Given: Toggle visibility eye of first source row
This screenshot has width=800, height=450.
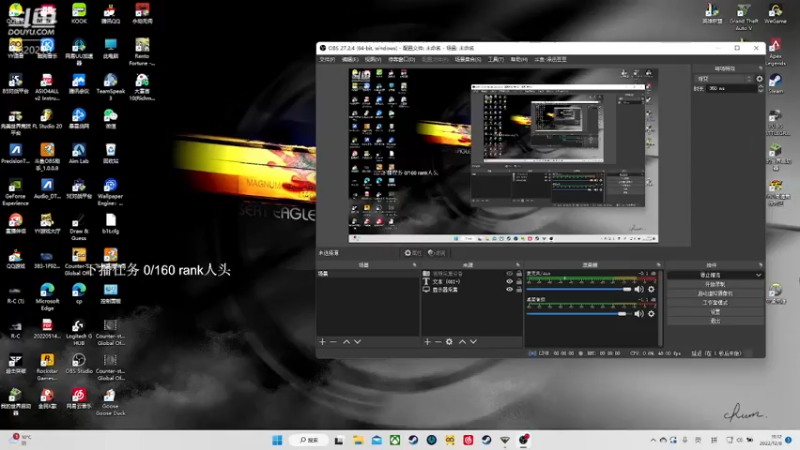Looking at the screenshot, I should point(509,273).
